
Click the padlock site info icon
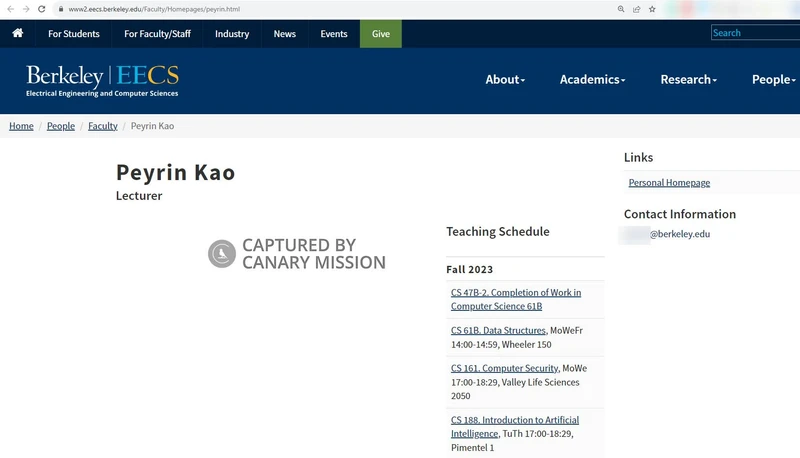click(x=61, y=9)
